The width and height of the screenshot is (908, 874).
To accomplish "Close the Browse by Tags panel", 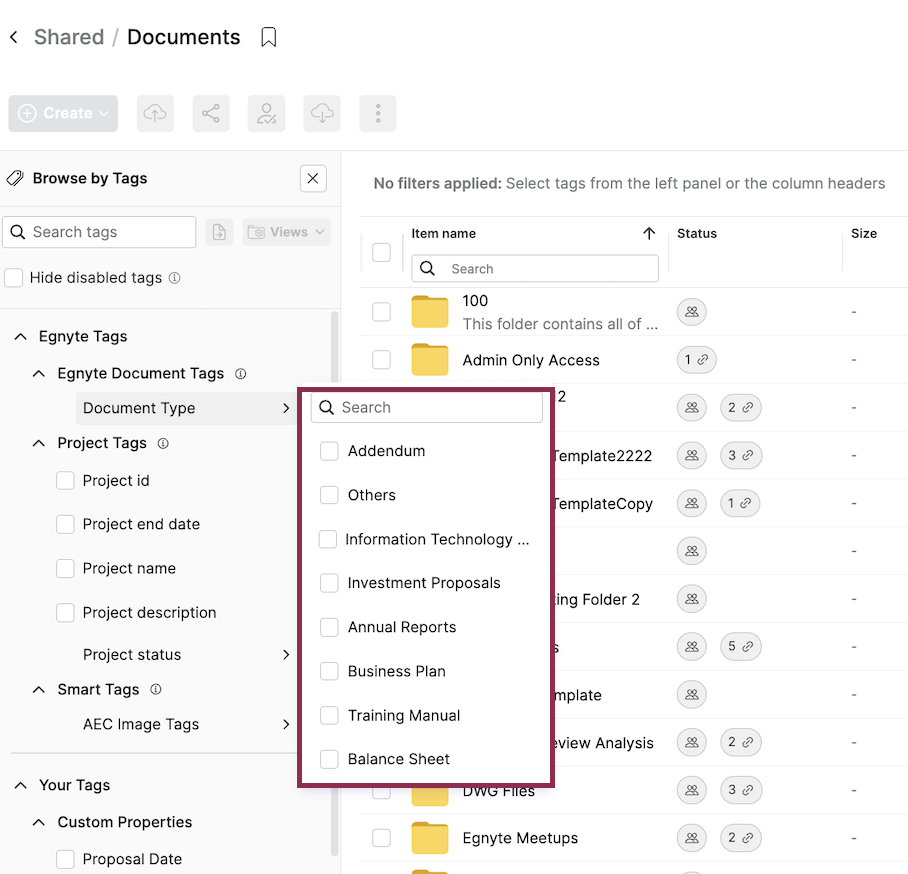I will [313, 179].
